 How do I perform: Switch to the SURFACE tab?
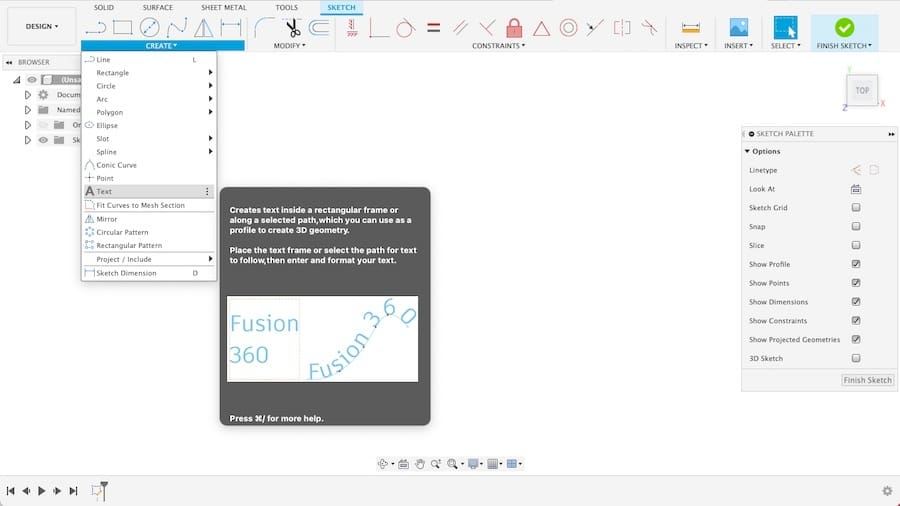point(158,7)
